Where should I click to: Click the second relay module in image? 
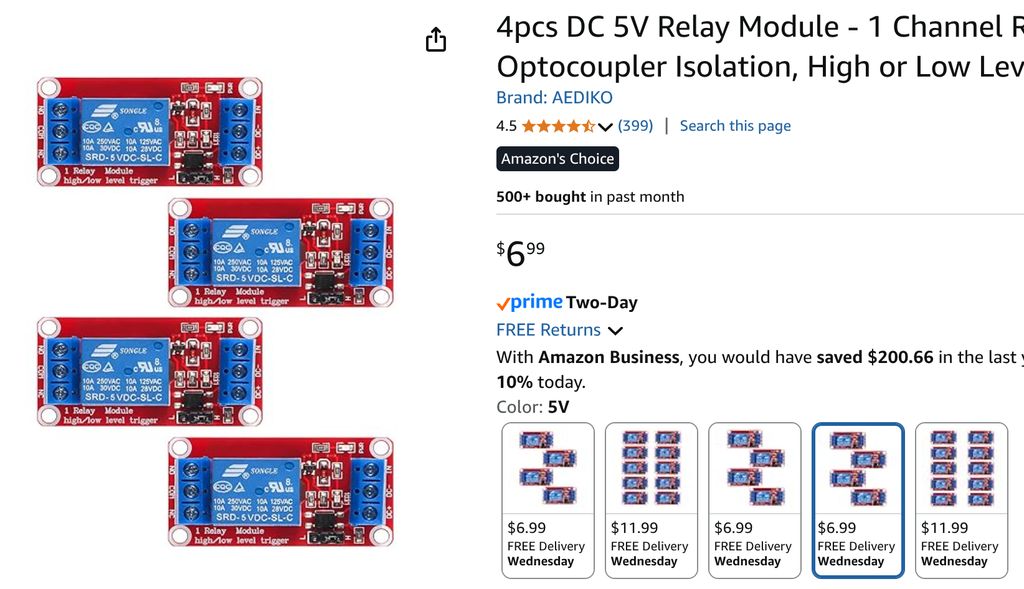pyautogui.click(x=281, y=253)
